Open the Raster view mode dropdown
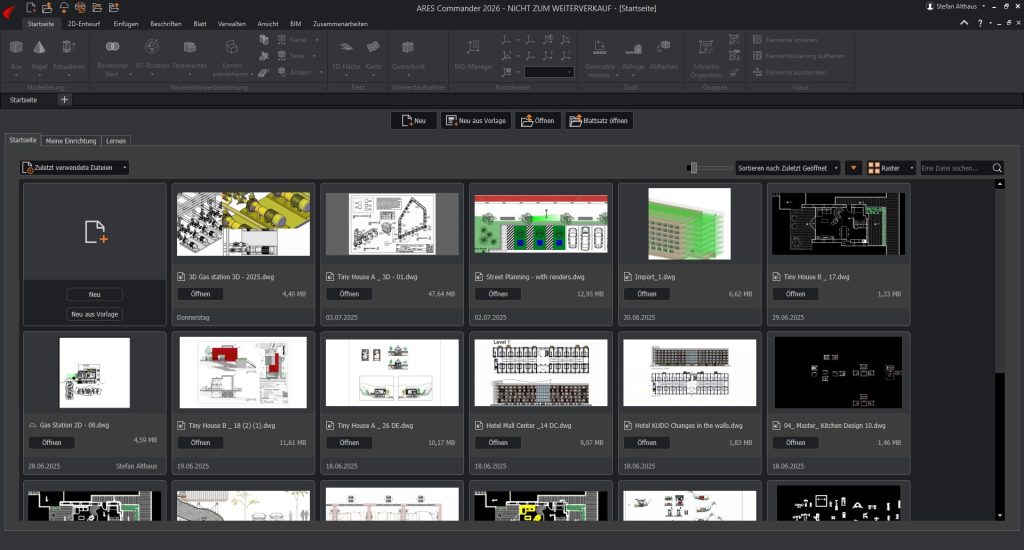 pos(891,169)
